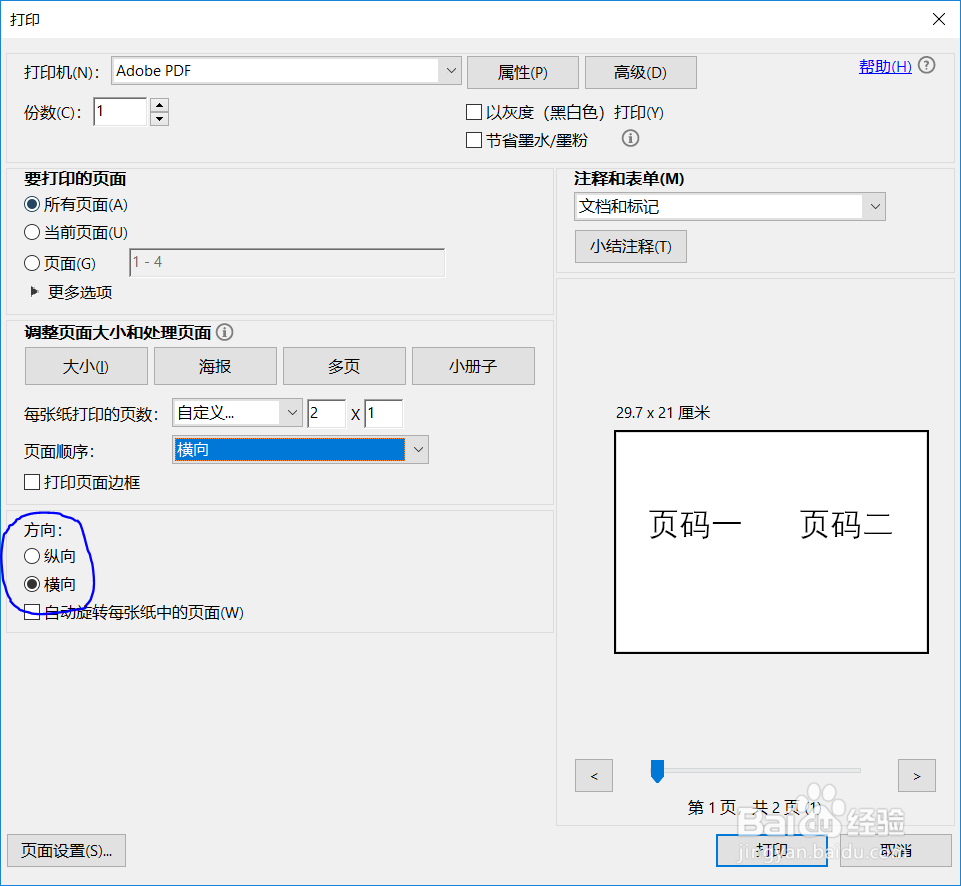Enable 以灰度 (黑白色) 打印 checkbox
This screenshot has width=961, height=886.
(474, 112)
